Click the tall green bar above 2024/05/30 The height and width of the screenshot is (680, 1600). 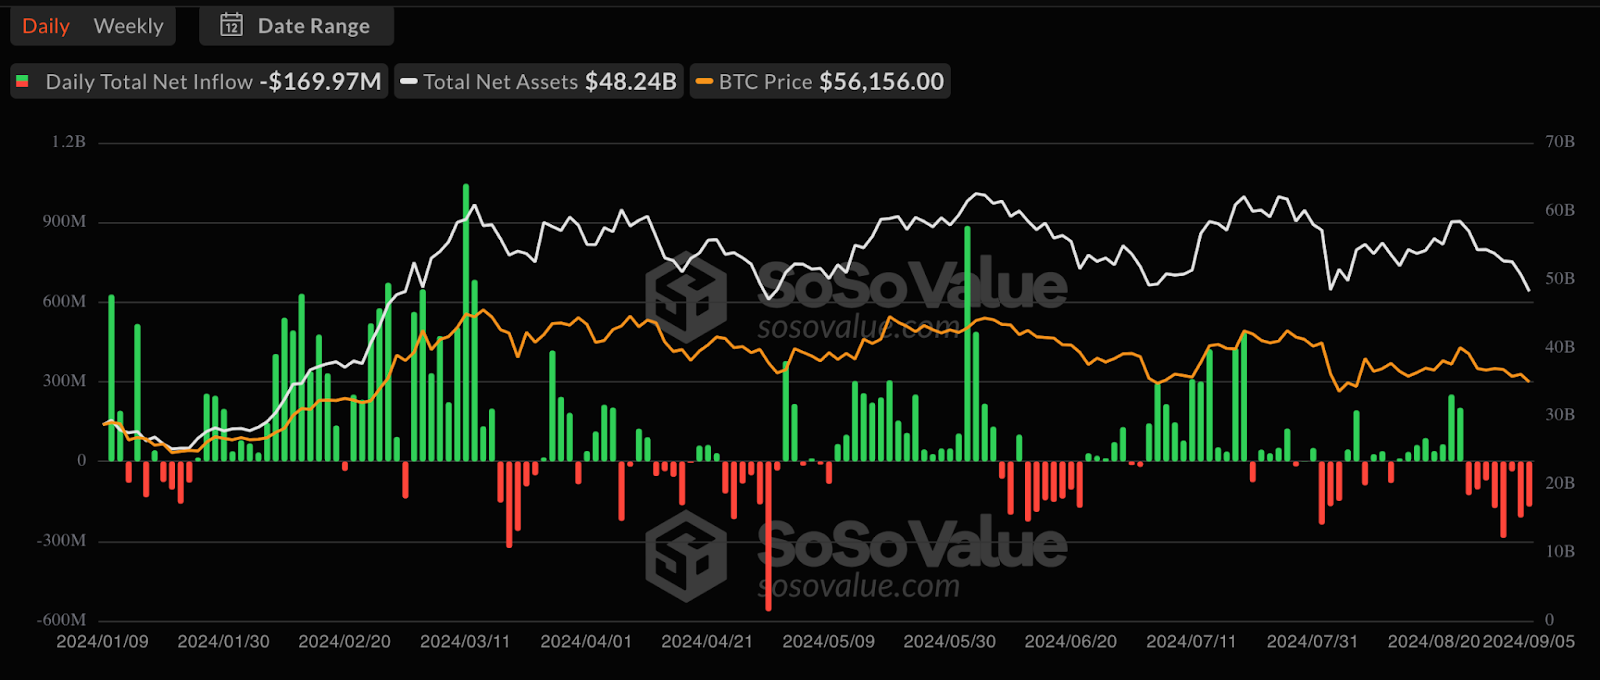tap(967, 344)
